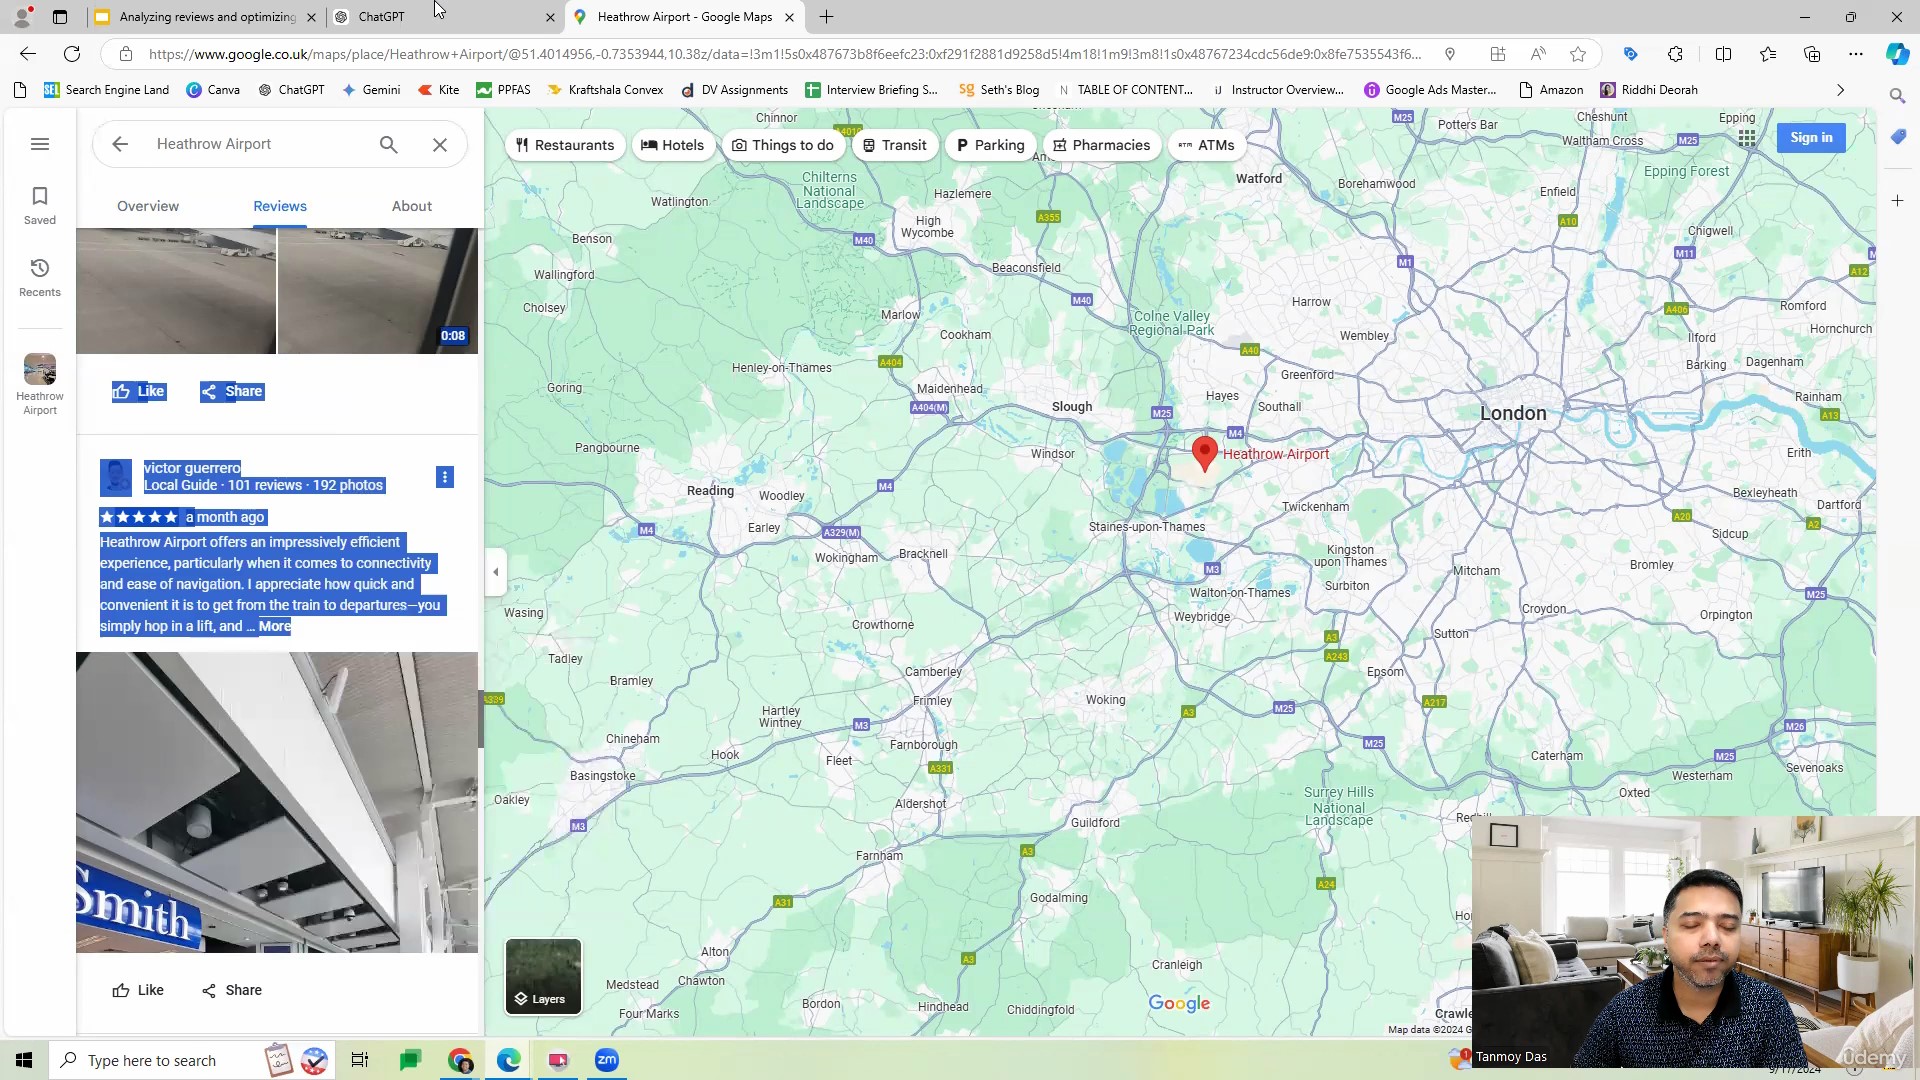Click the browser address bar URL
Screen dimensions: 1920x1080
click(x=785, y=54)
